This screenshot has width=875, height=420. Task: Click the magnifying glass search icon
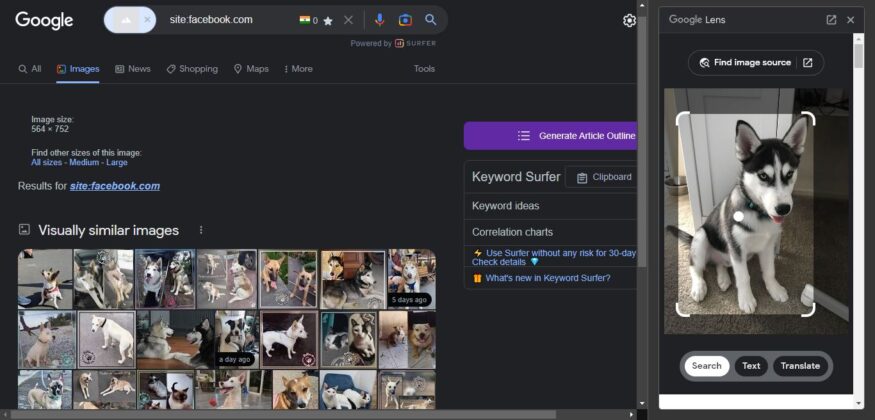click(x=431, y=20)
